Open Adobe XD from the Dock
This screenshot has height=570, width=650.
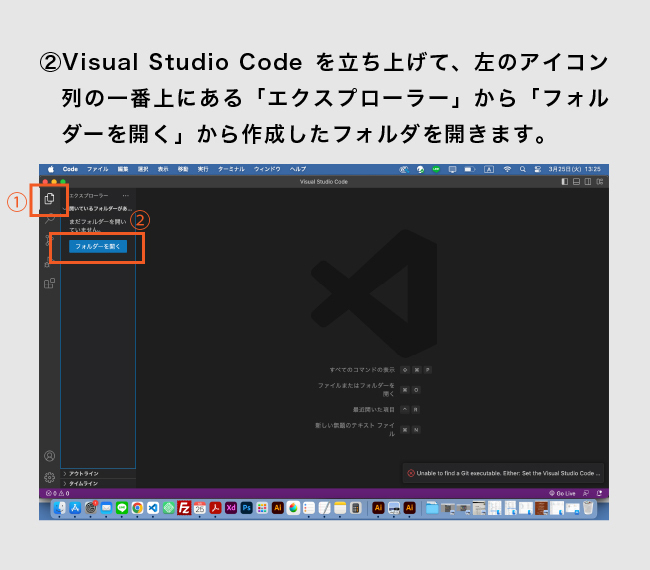231,507
